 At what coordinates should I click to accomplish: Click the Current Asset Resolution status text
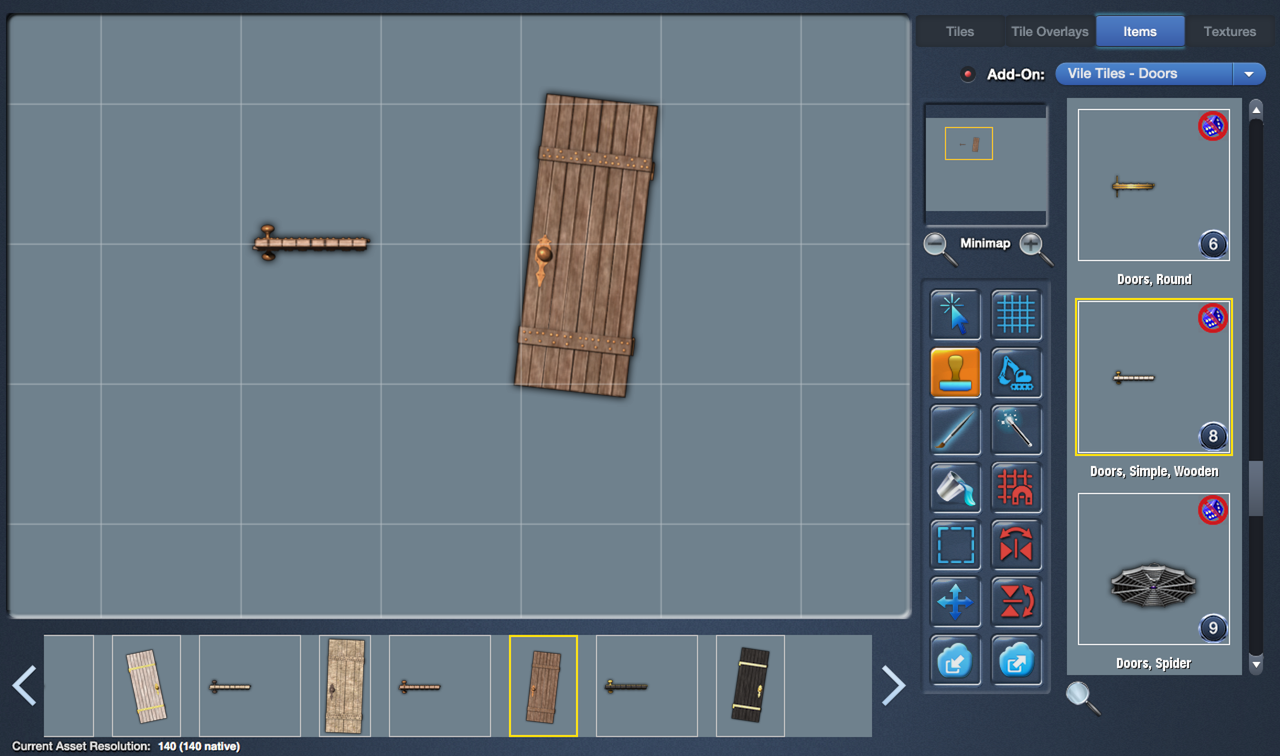(x=126, y=746)
